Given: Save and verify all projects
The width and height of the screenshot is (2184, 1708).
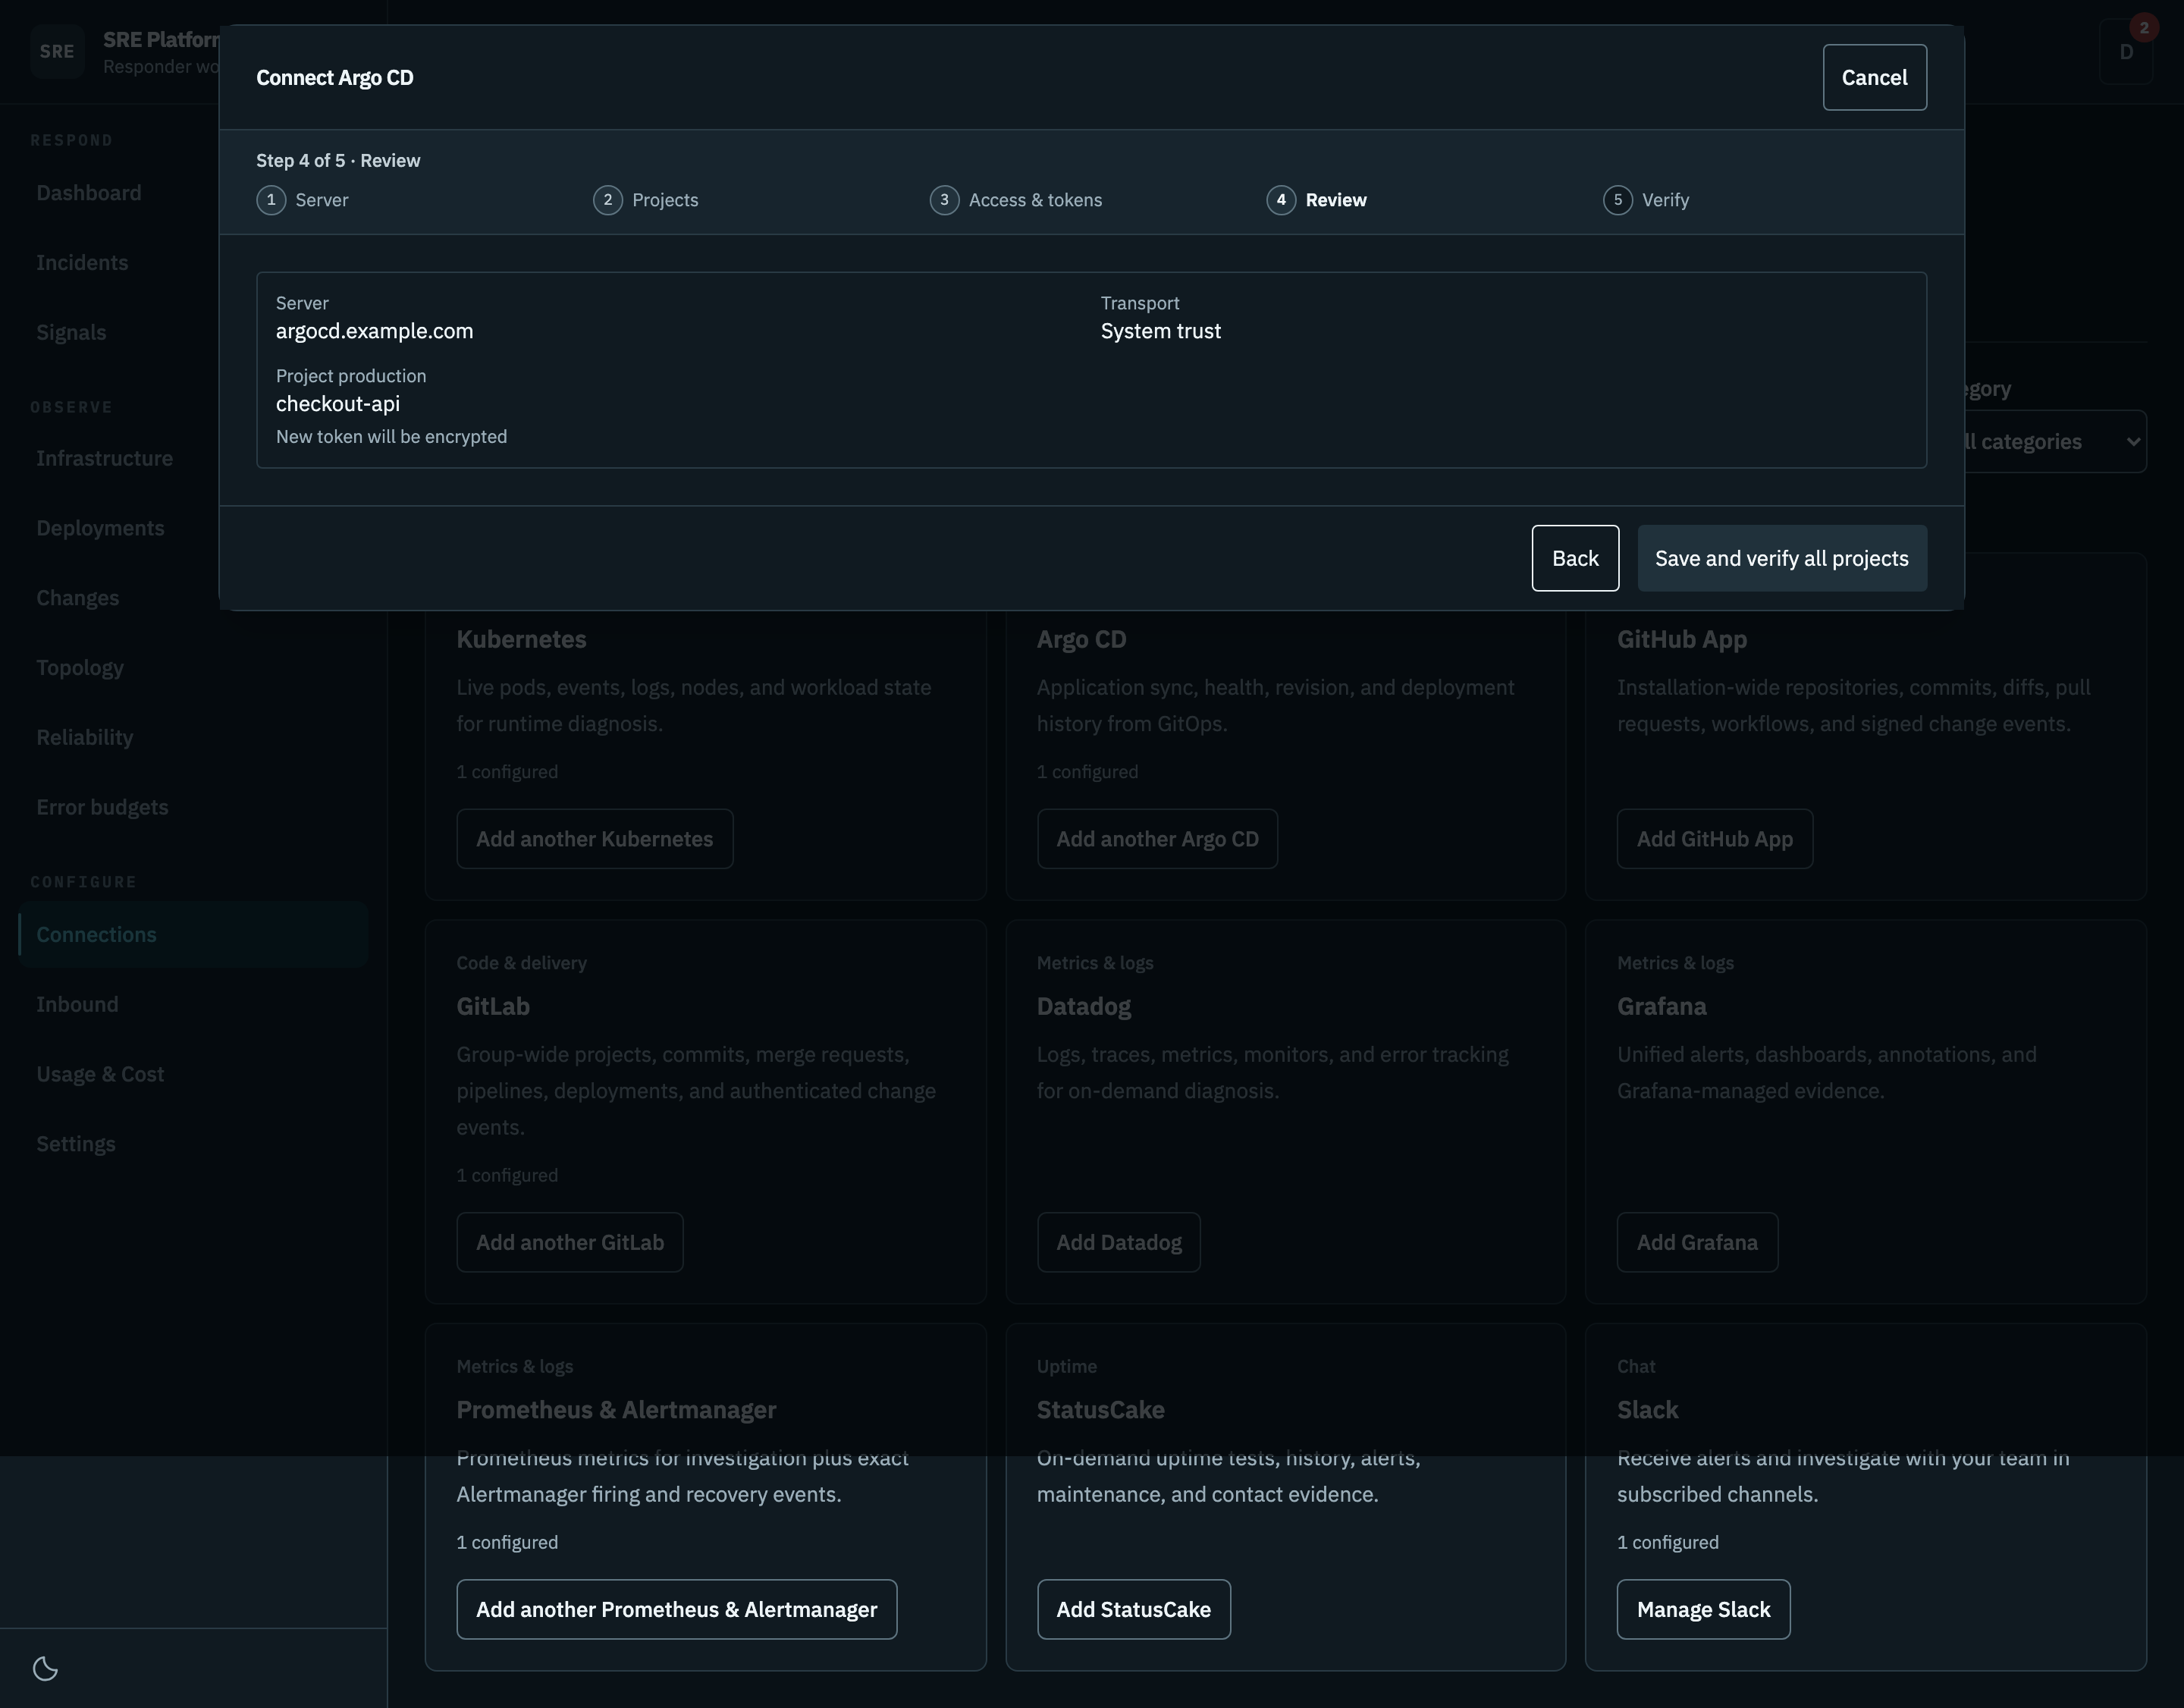Looking at the screenshot, I should 1782,558.
